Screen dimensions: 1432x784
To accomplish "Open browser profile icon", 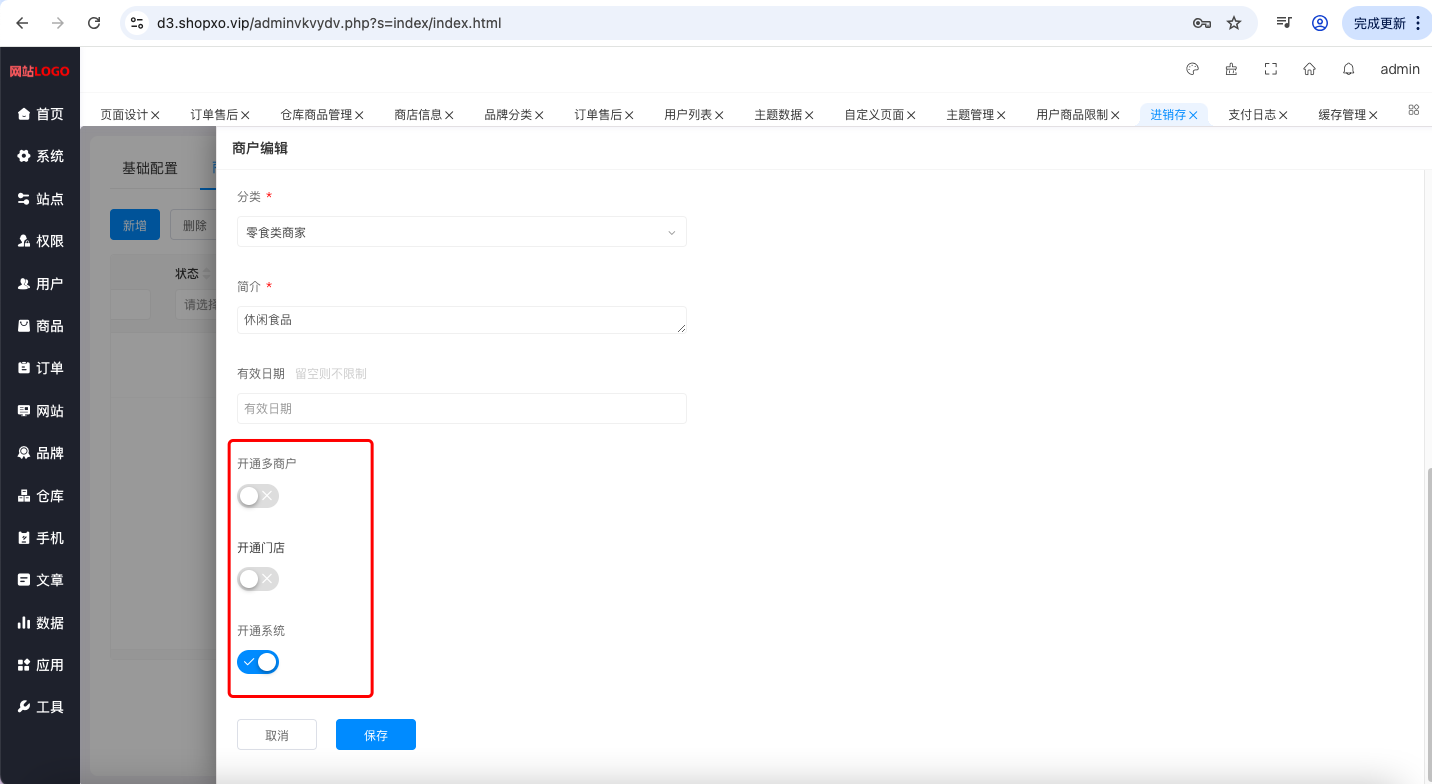I will [x=1320, y=23].
